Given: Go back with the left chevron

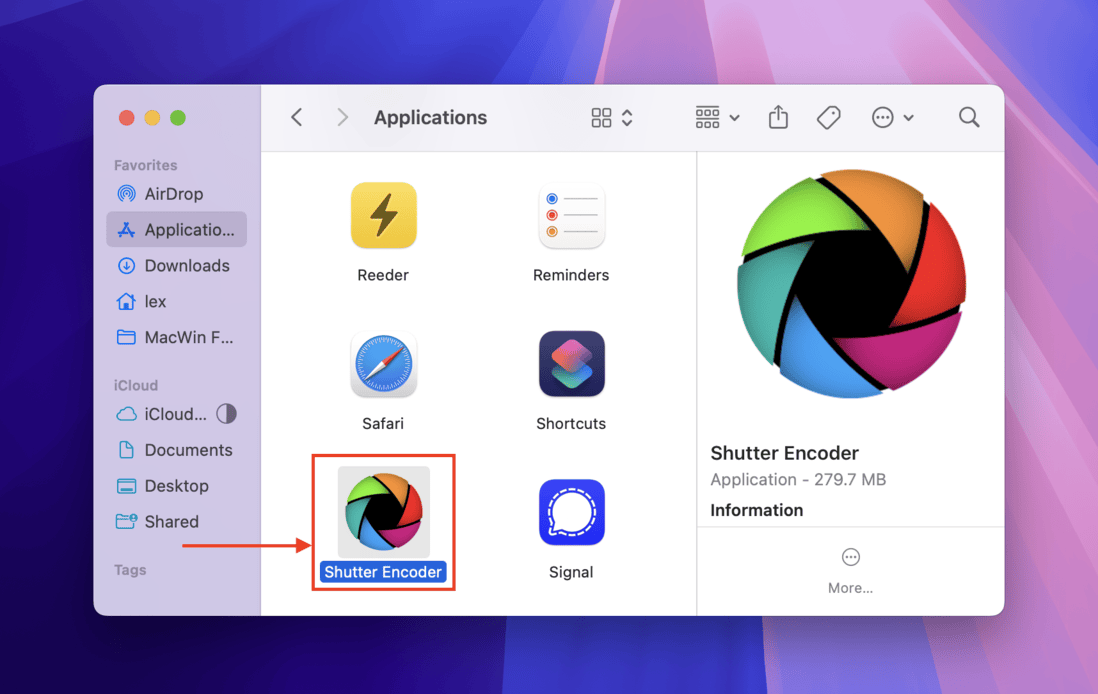Looking at the screenshot, I should point(297,117).
